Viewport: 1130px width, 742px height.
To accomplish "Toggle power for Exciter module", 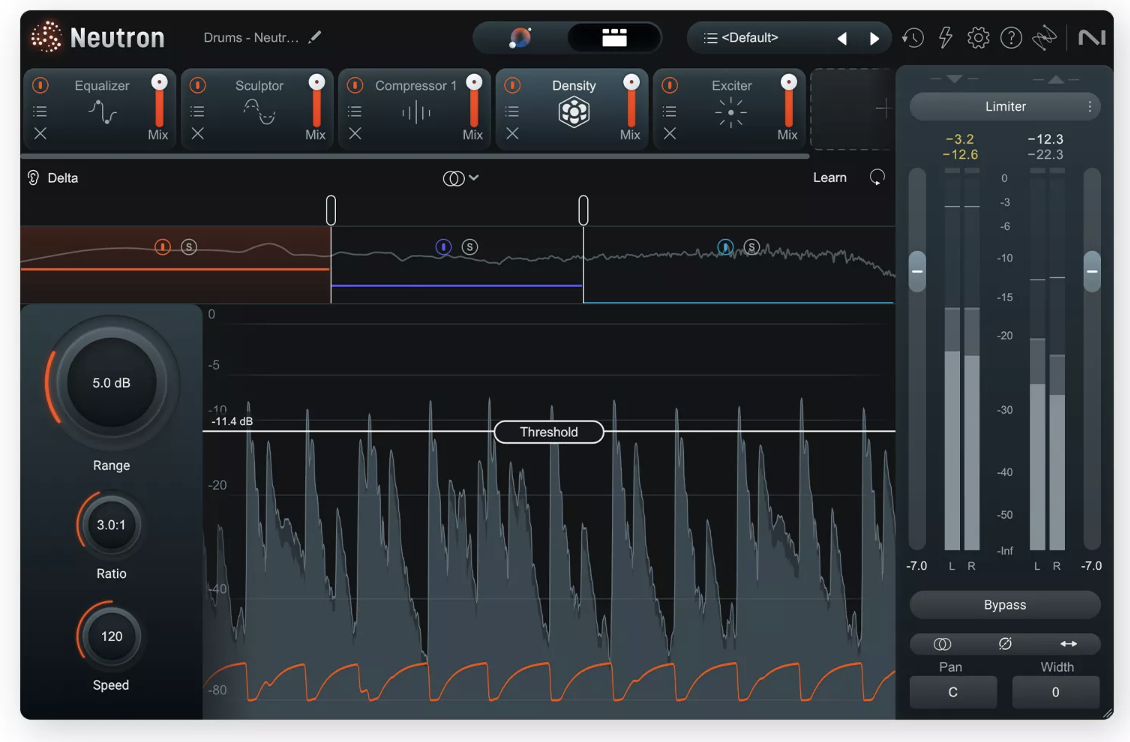I will (x=669, y=85).
